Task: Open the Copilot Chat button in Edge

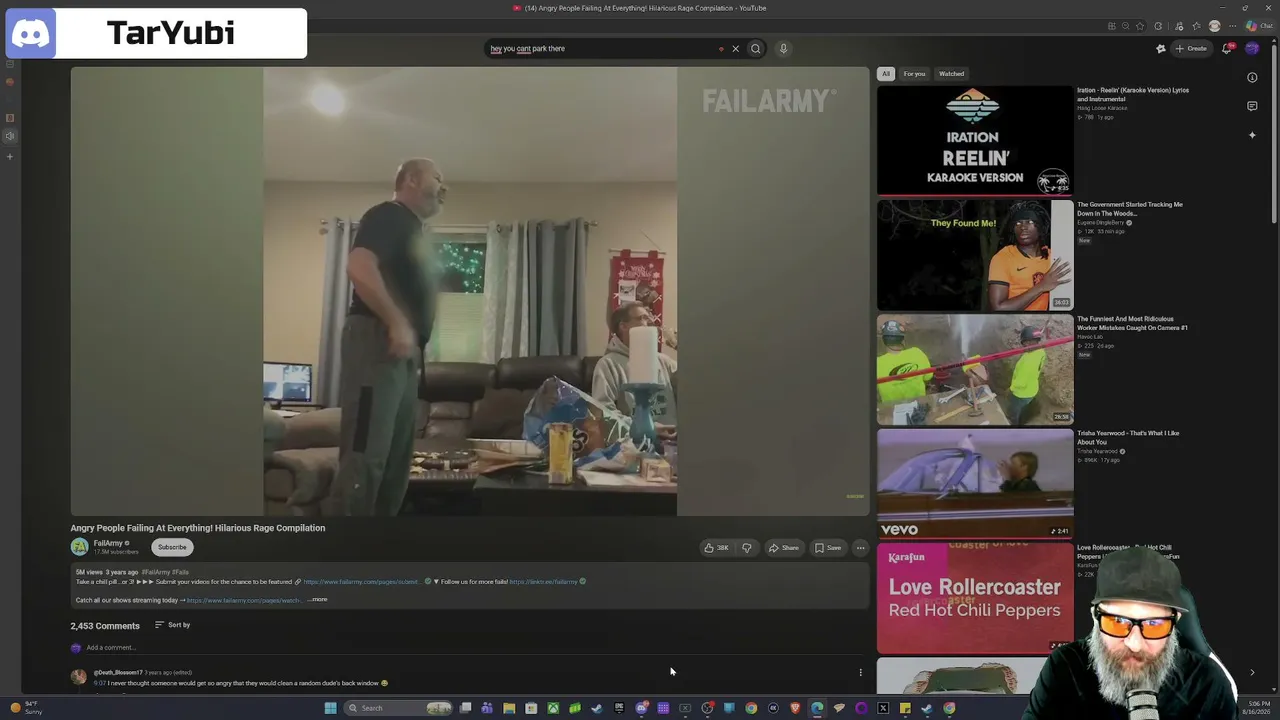Action: pos(1259,26)
